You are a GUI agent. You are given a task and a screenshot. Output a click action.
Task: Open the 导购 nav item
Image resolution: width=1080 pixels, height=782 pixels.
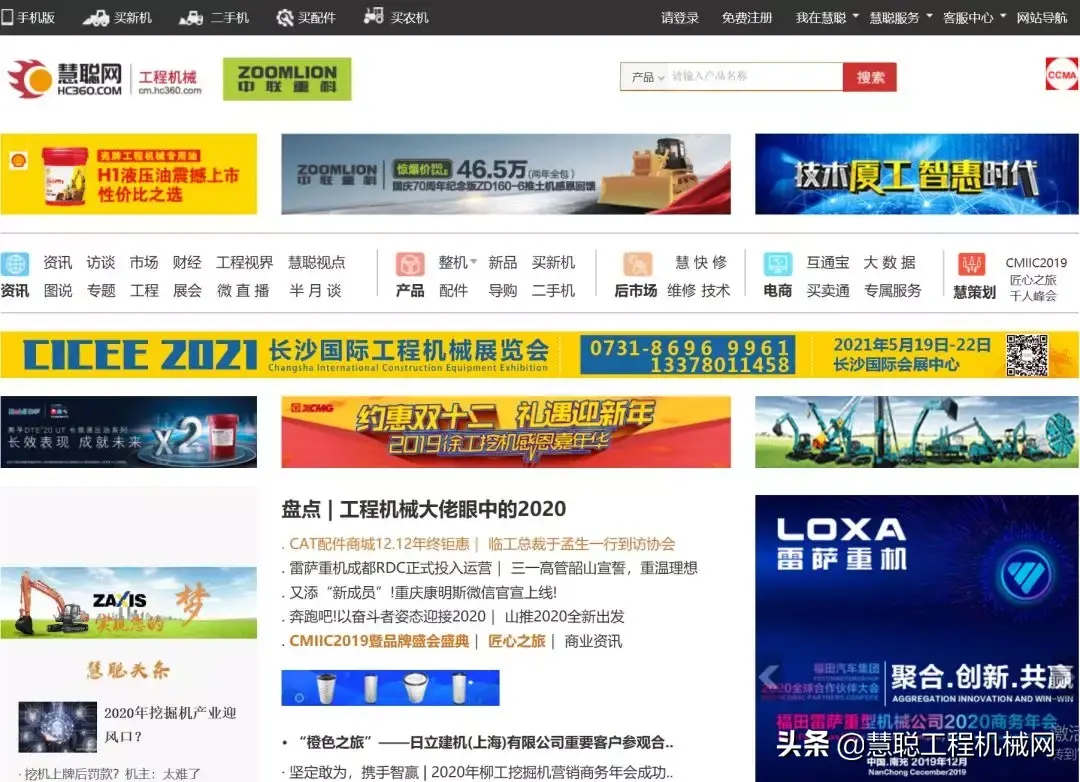(503, 291)
